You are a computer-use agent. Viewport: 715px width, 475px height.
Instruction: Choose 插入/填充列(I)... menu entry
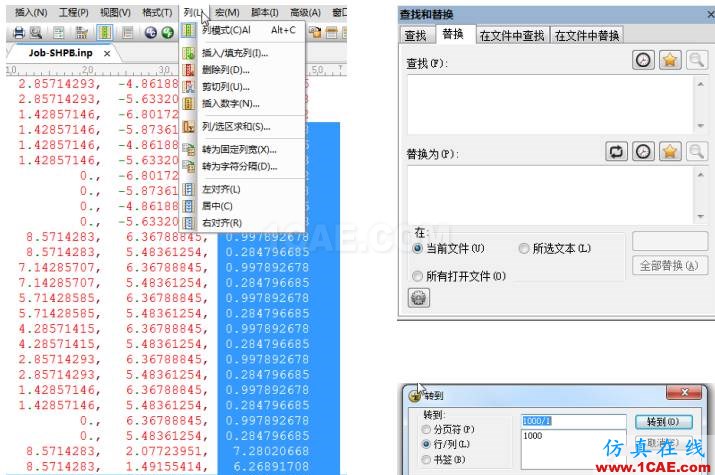(x=243, y=53)
